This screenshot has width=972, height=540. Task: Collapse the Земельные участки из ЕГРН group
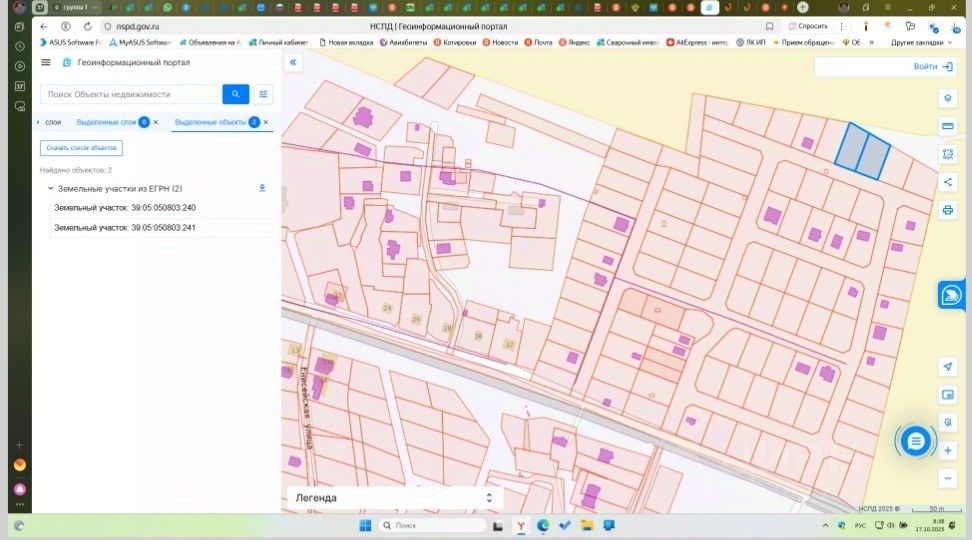[x=50, y=188]
